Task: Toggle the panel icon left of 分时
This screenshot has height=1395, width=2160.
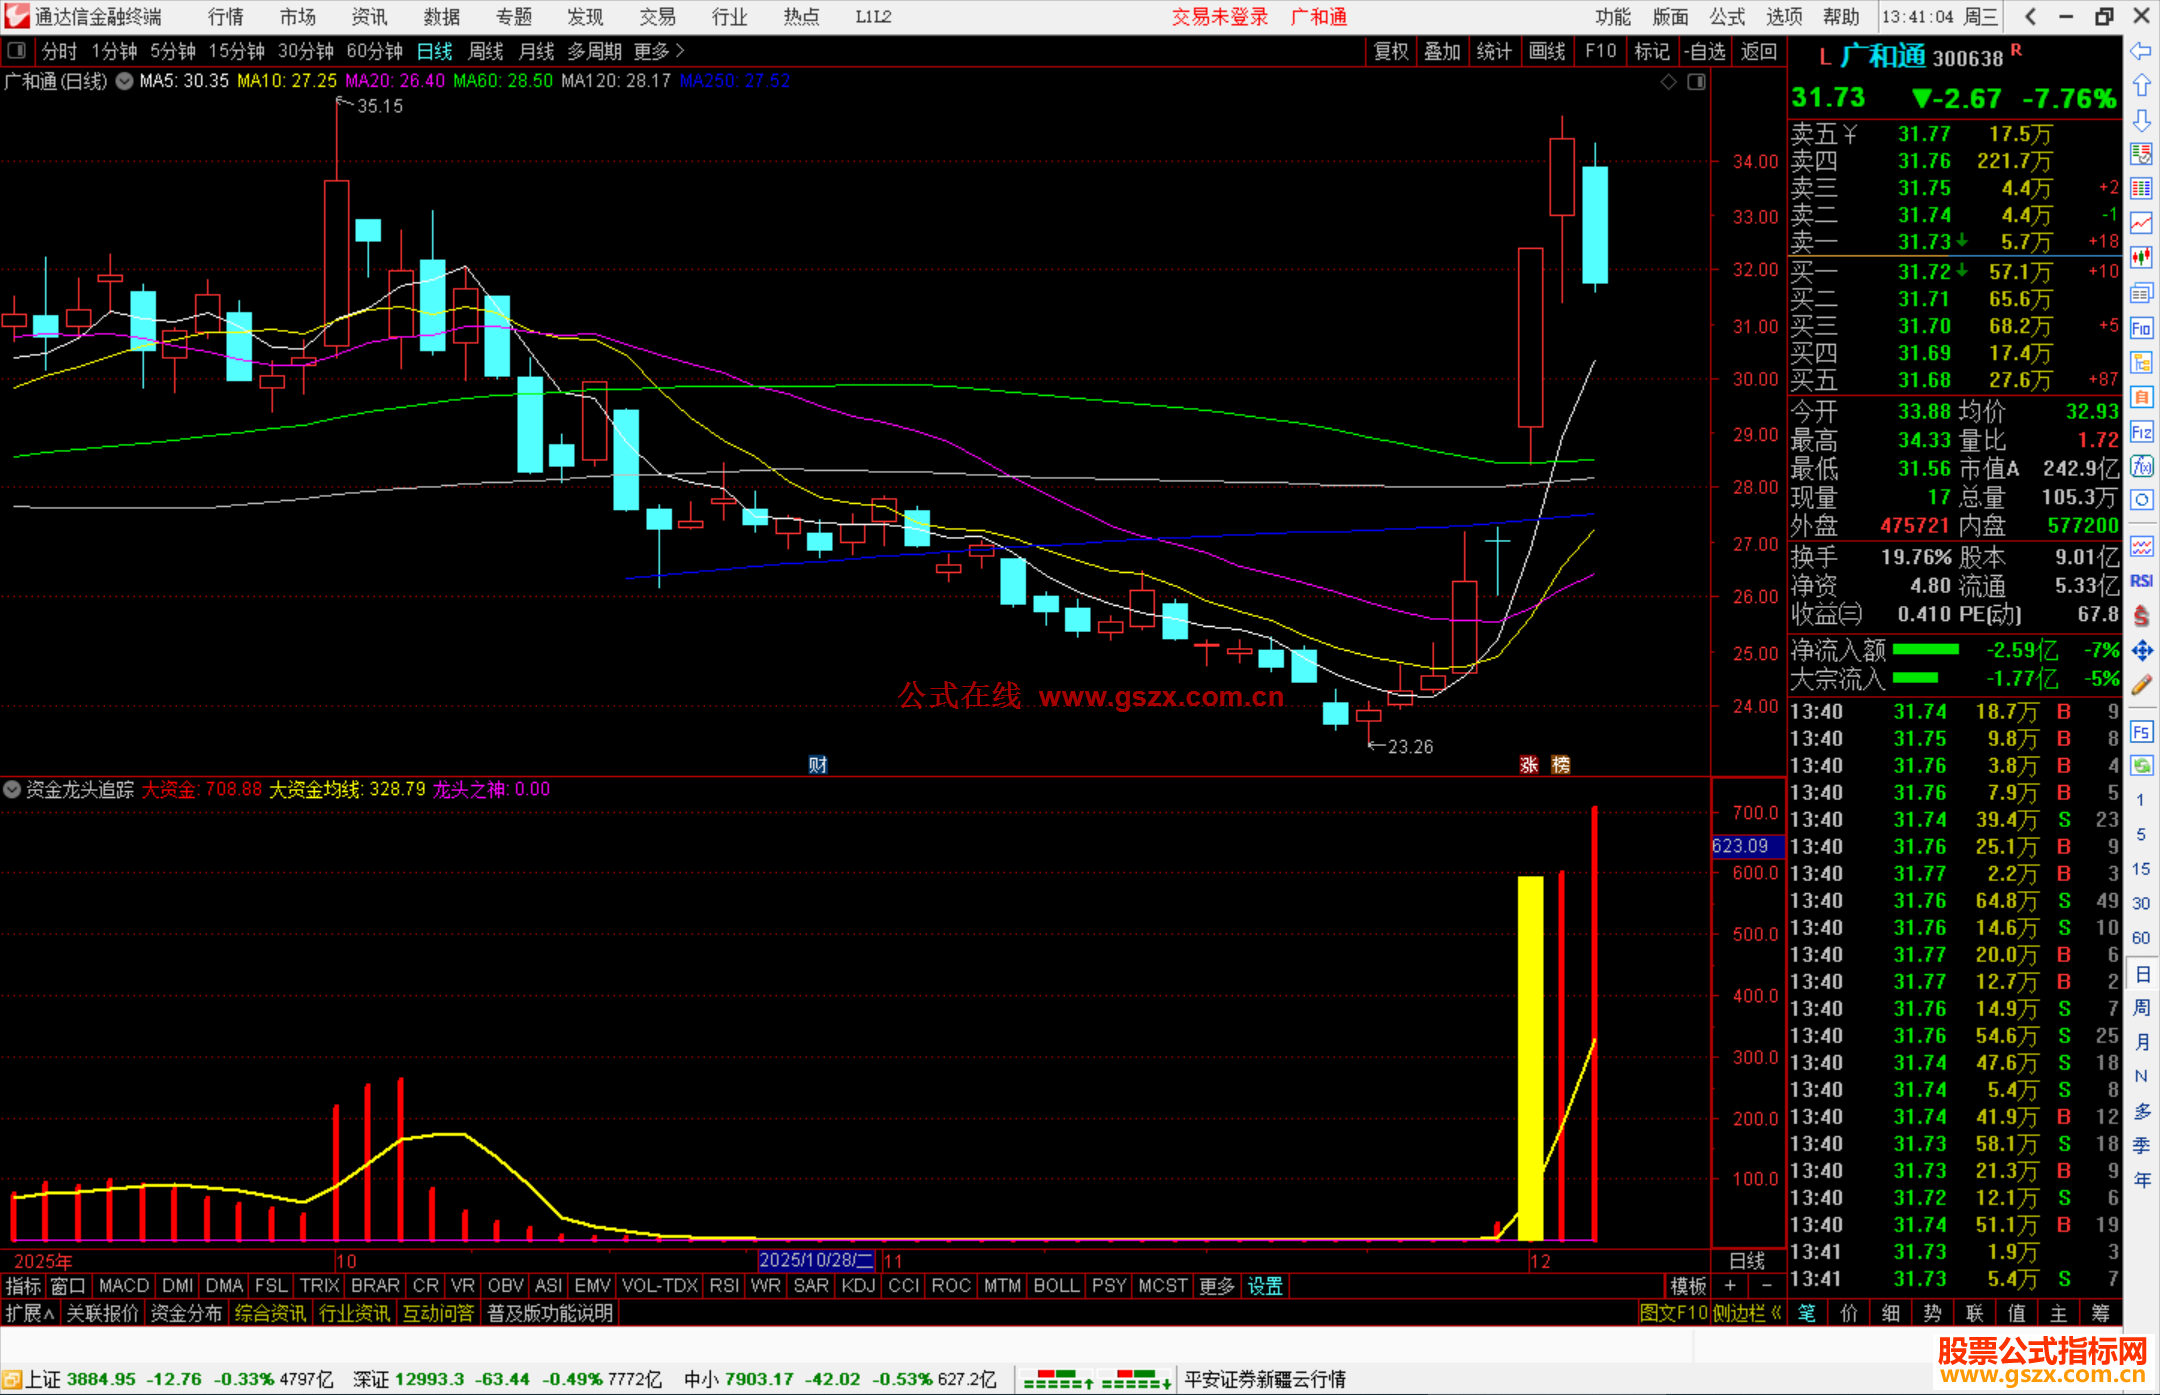Action: click(x=17, y=50)
